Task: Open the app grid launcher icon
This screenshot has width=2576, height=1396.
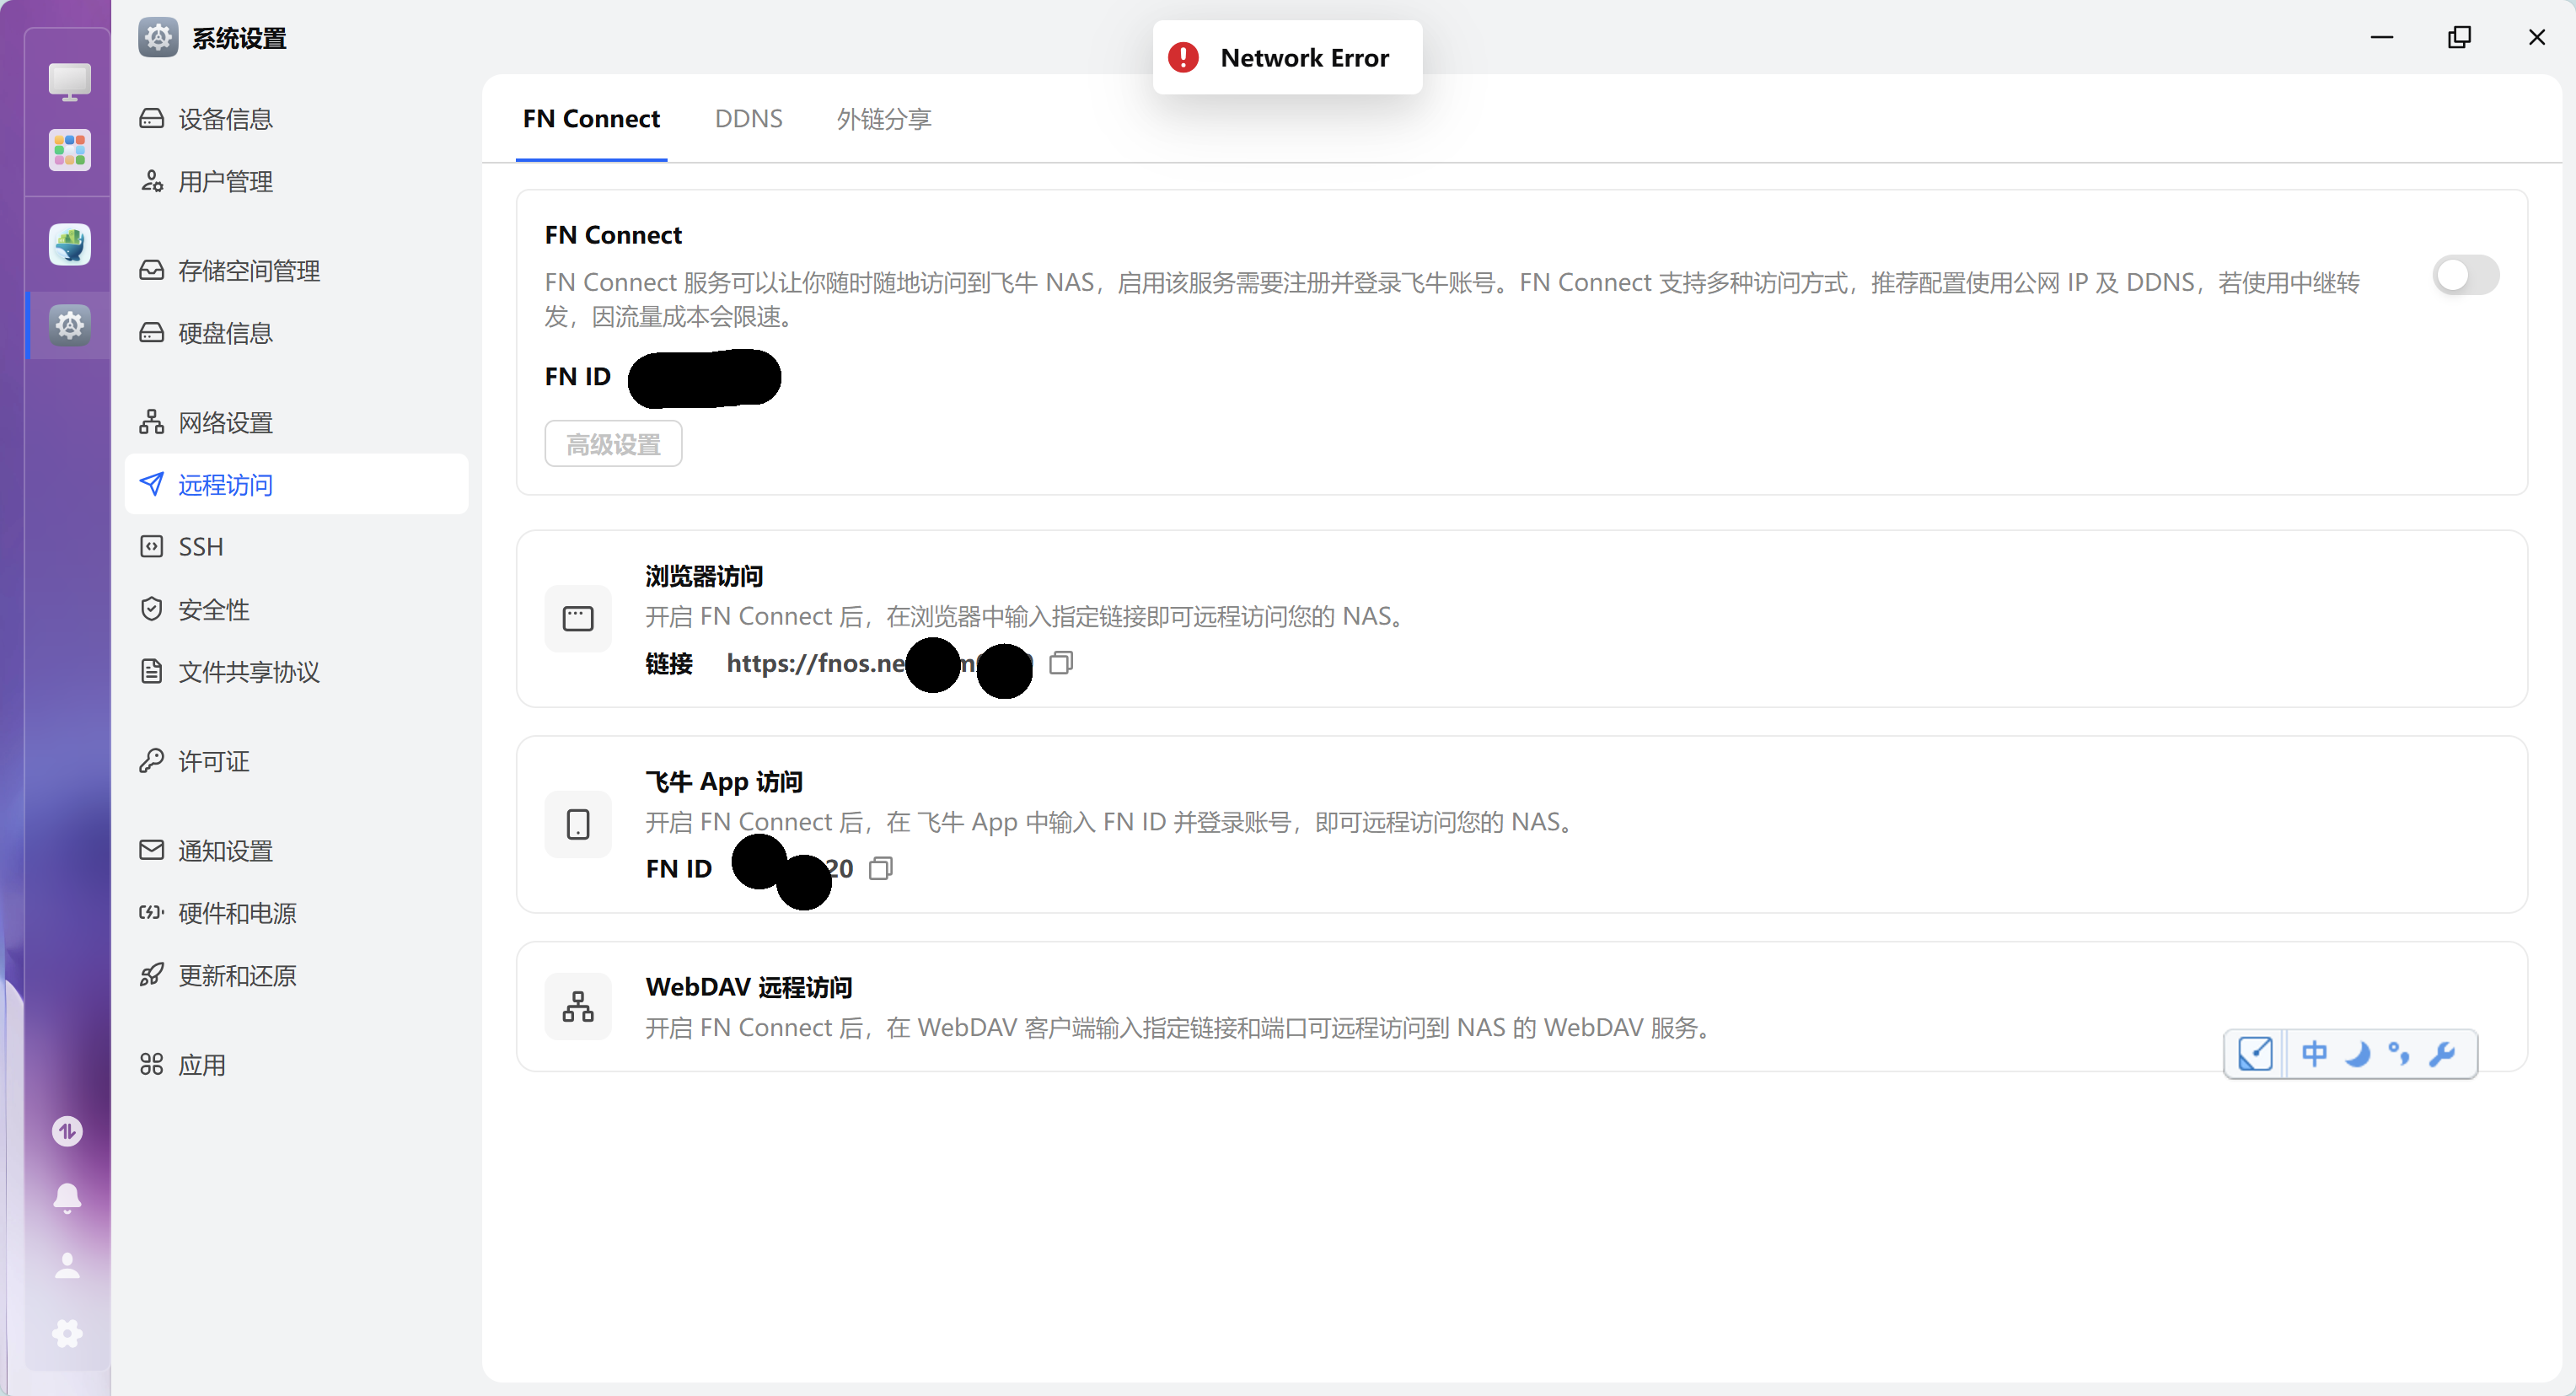Action: click(x=69, y=151)
